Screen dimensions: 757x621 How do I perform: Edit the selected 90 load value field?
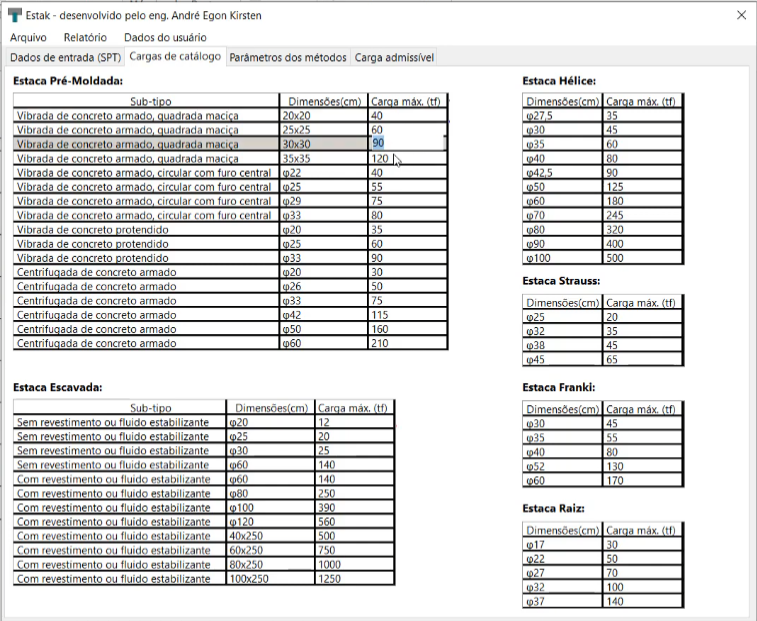pos(407,143)
